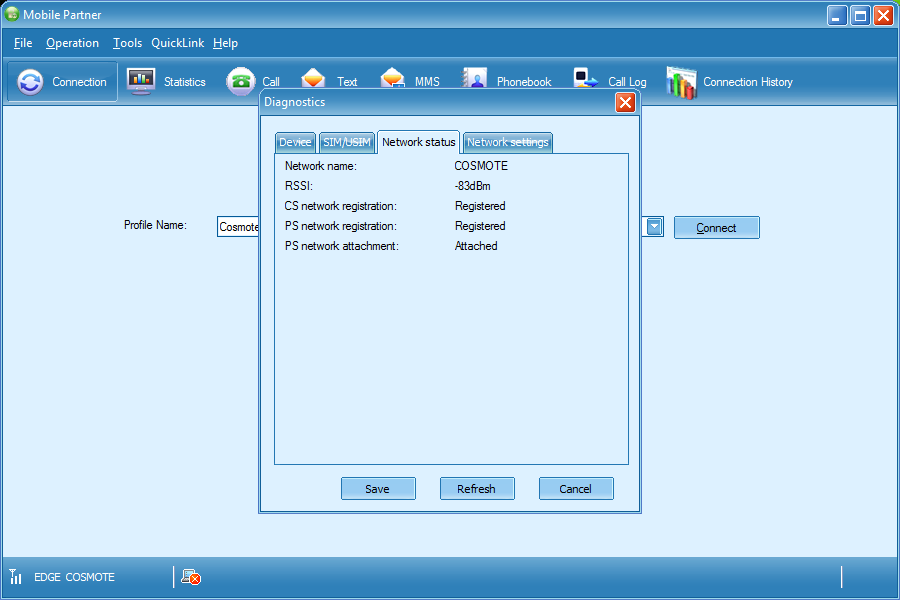Open the Phonebook contact icon
The width and height of the screenshot is (900, 600).
point(475,78)
